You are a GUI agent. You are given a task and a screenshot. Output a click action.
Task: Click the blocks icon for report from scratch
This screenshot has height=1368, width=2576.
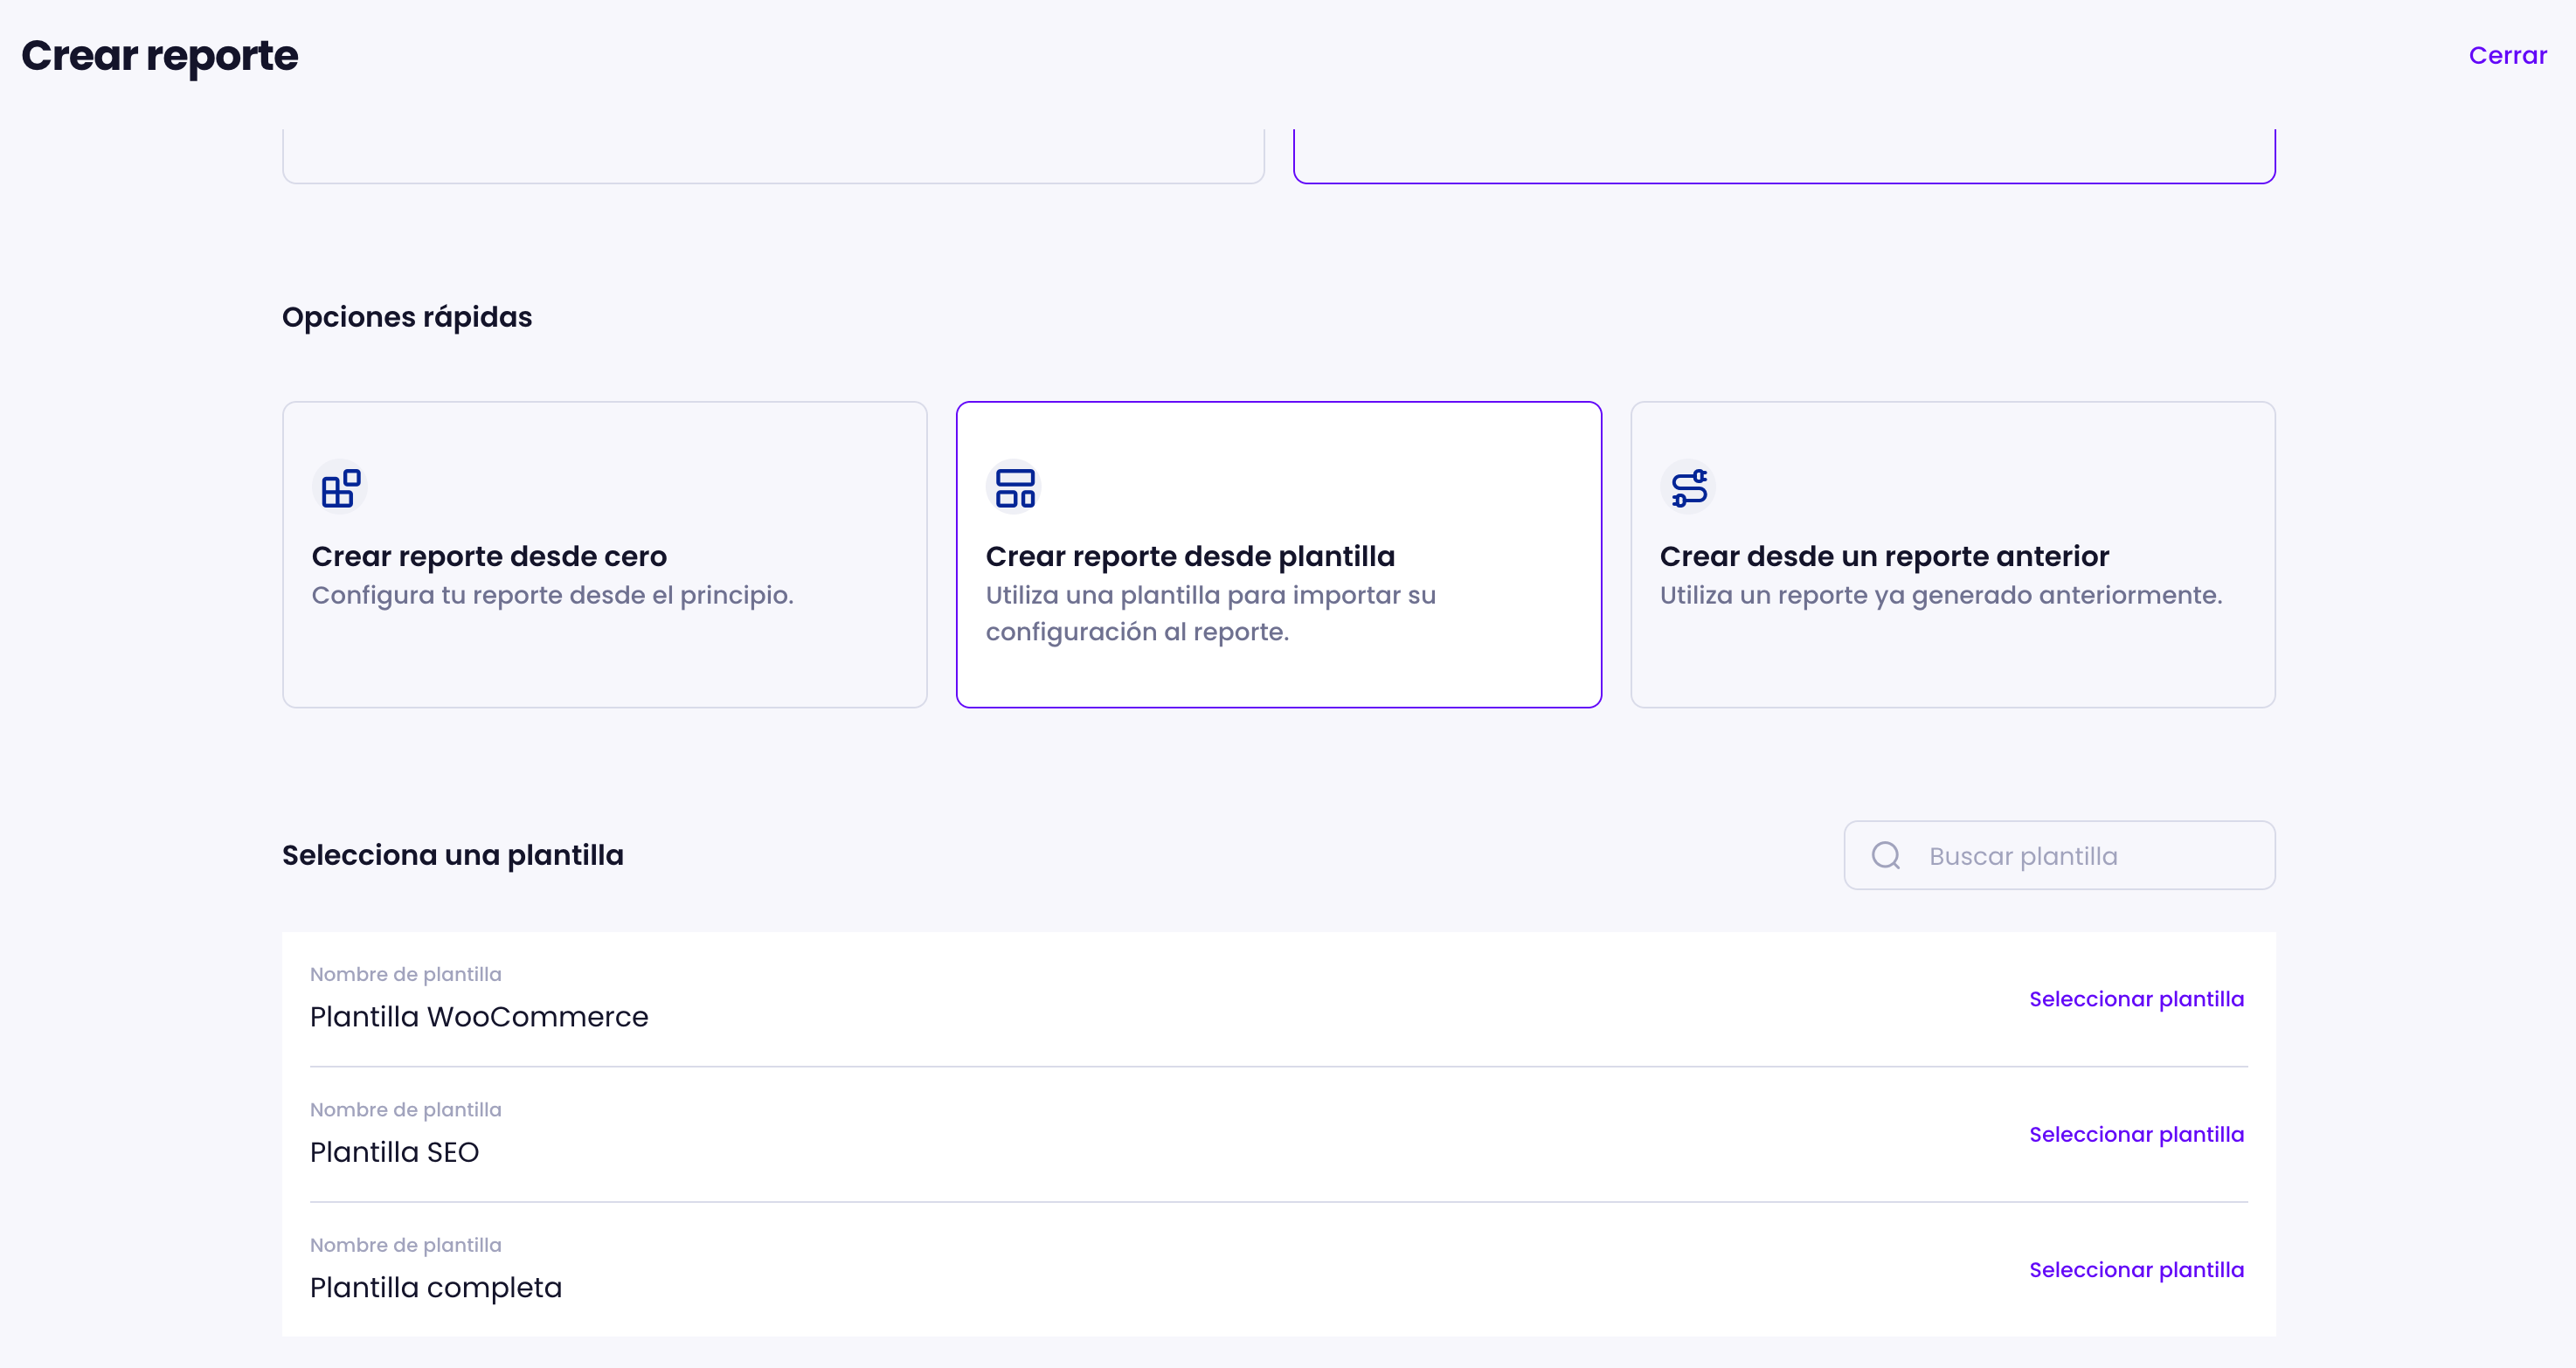click(x=340, y=488)
